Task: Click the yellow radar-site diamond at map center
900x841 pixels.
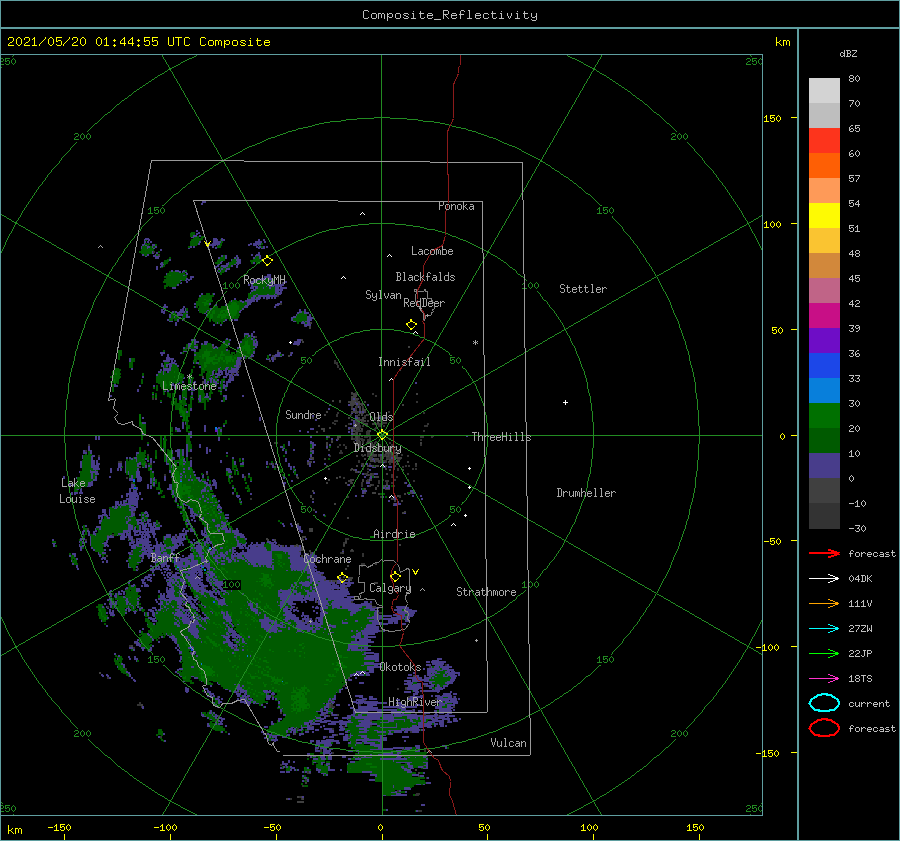Action: point(382,435)
